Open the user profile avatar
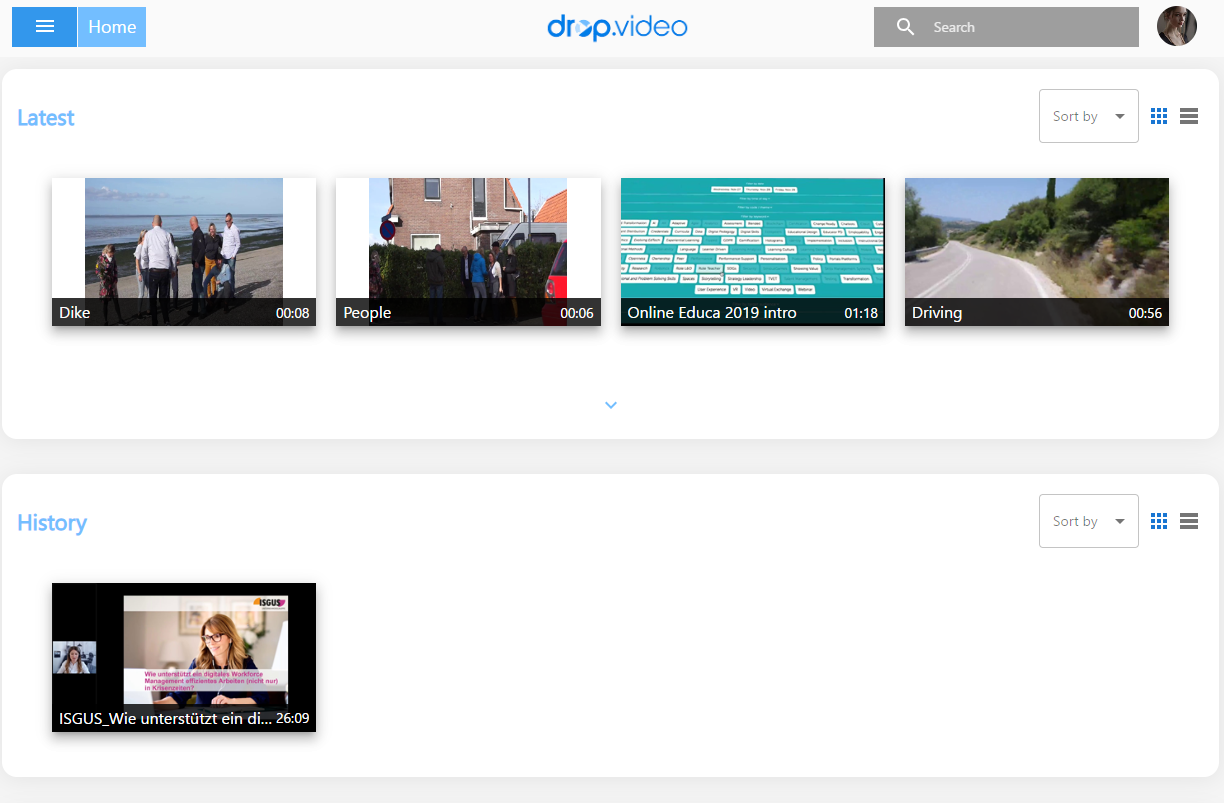This screenshot has height=803, width=1224. tap(1176, 27)
